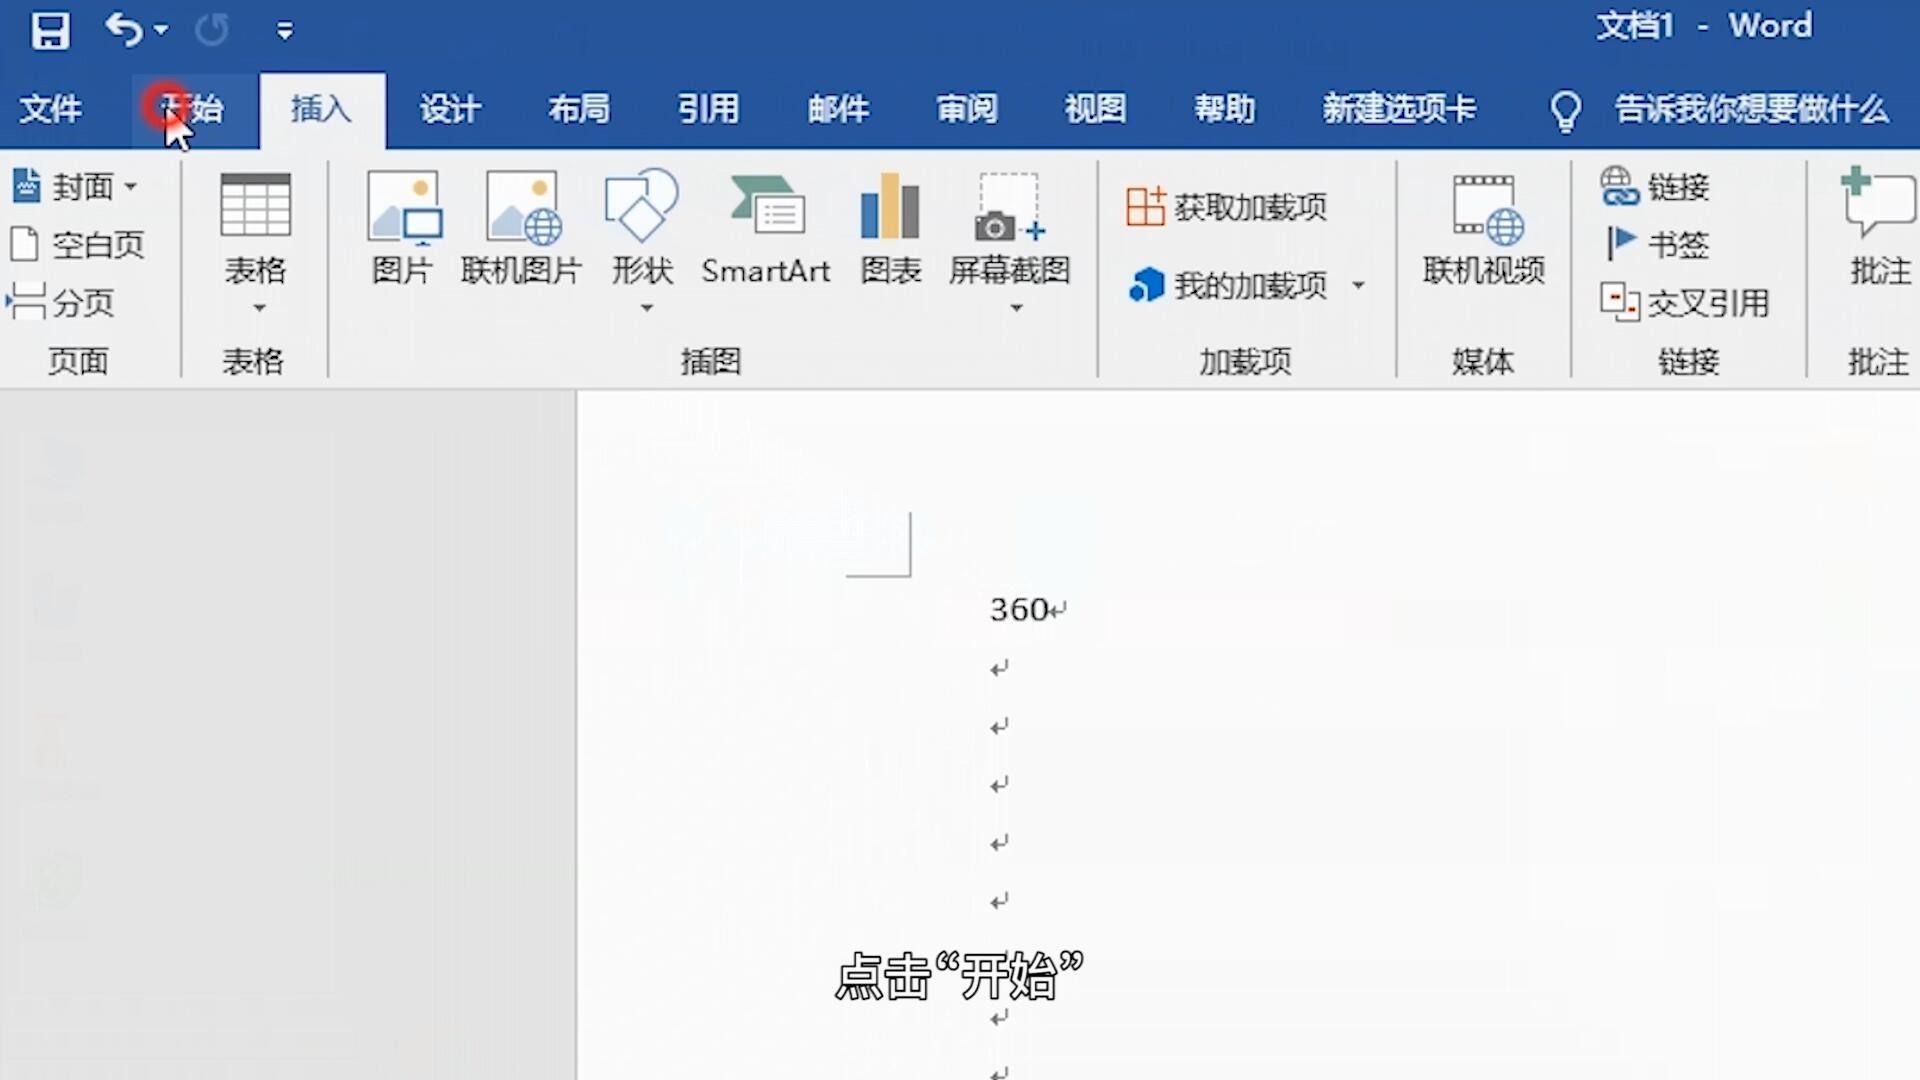This screenshot has width=1920, height=1080.
Task: Select the 插入 ribbon tab
Action: (x=322, y=108)
